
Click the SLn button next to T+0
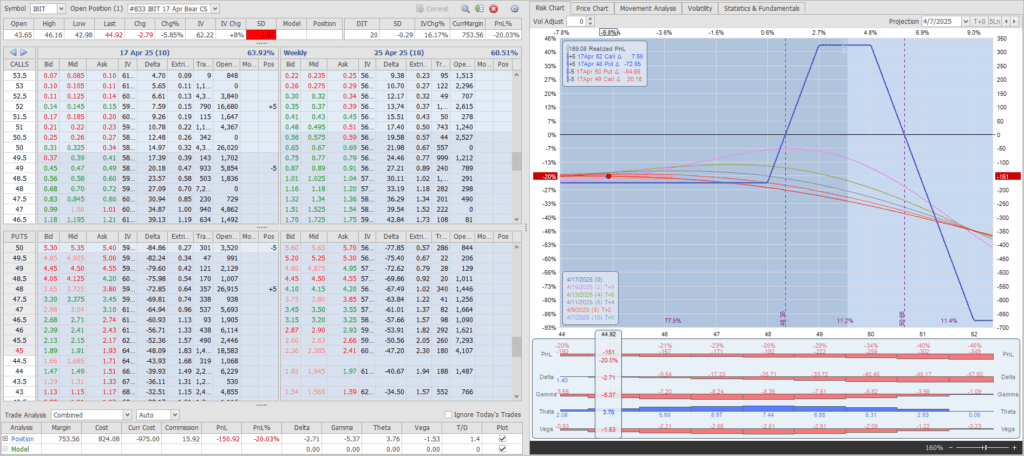point(994,21)
